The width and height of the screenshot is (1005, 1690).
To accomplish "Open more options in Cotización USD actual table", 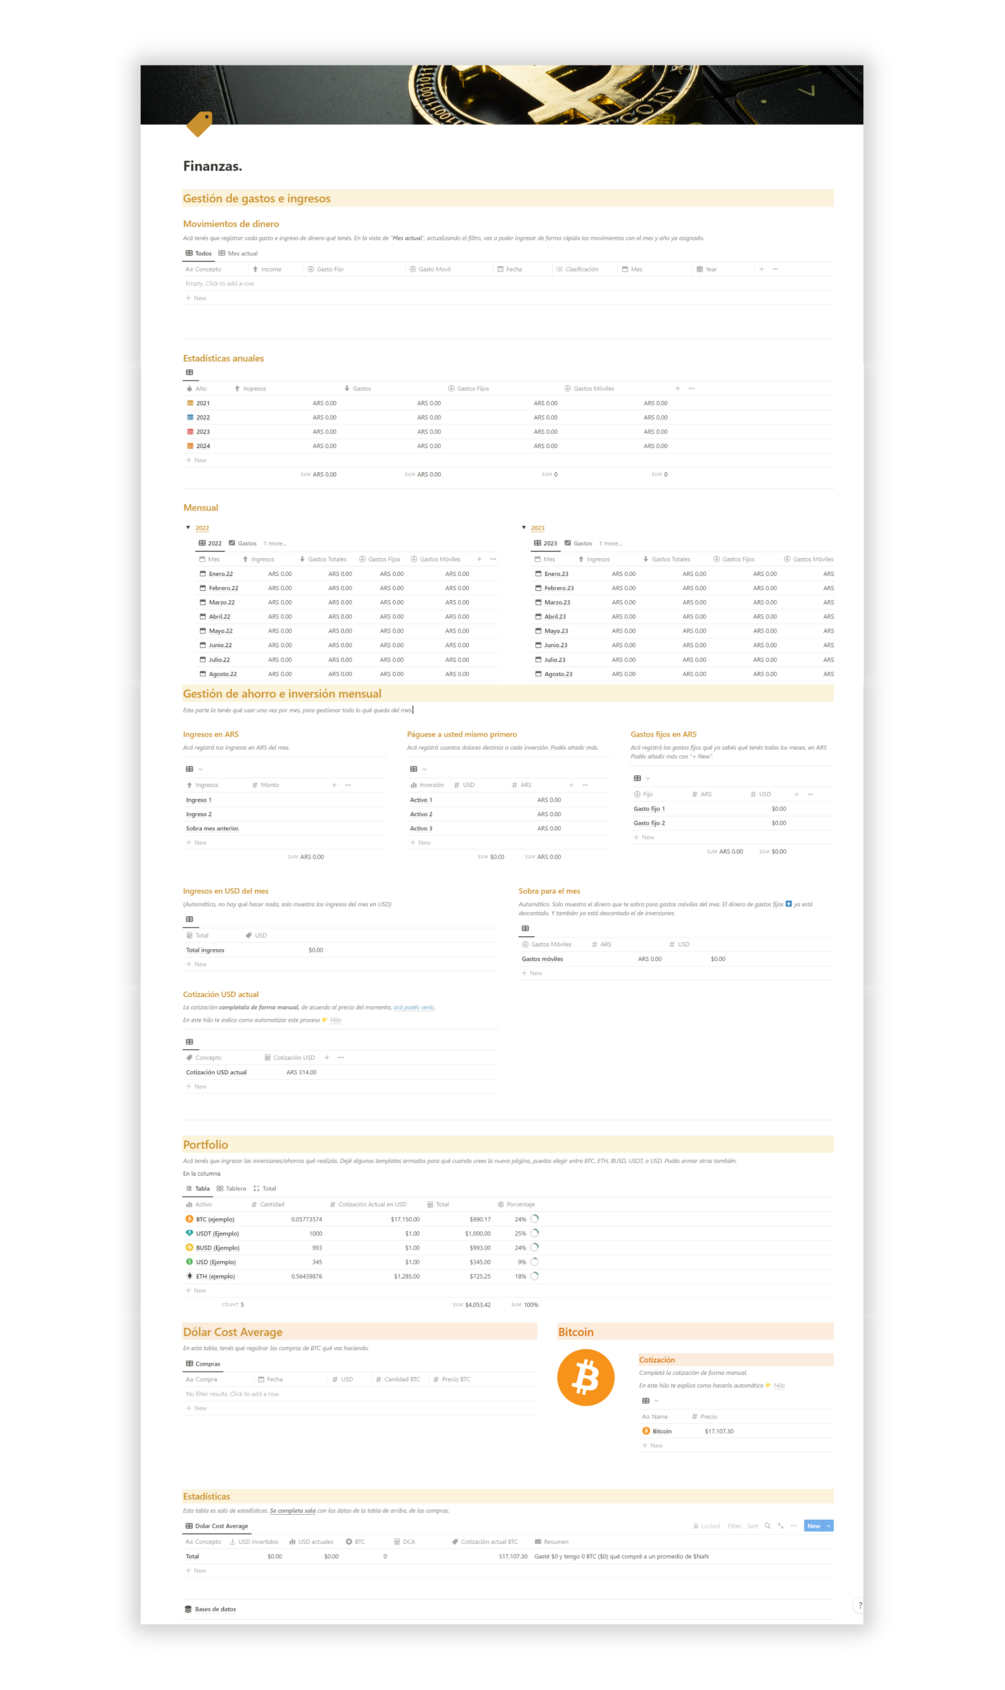I will [x=341, y=1057].
